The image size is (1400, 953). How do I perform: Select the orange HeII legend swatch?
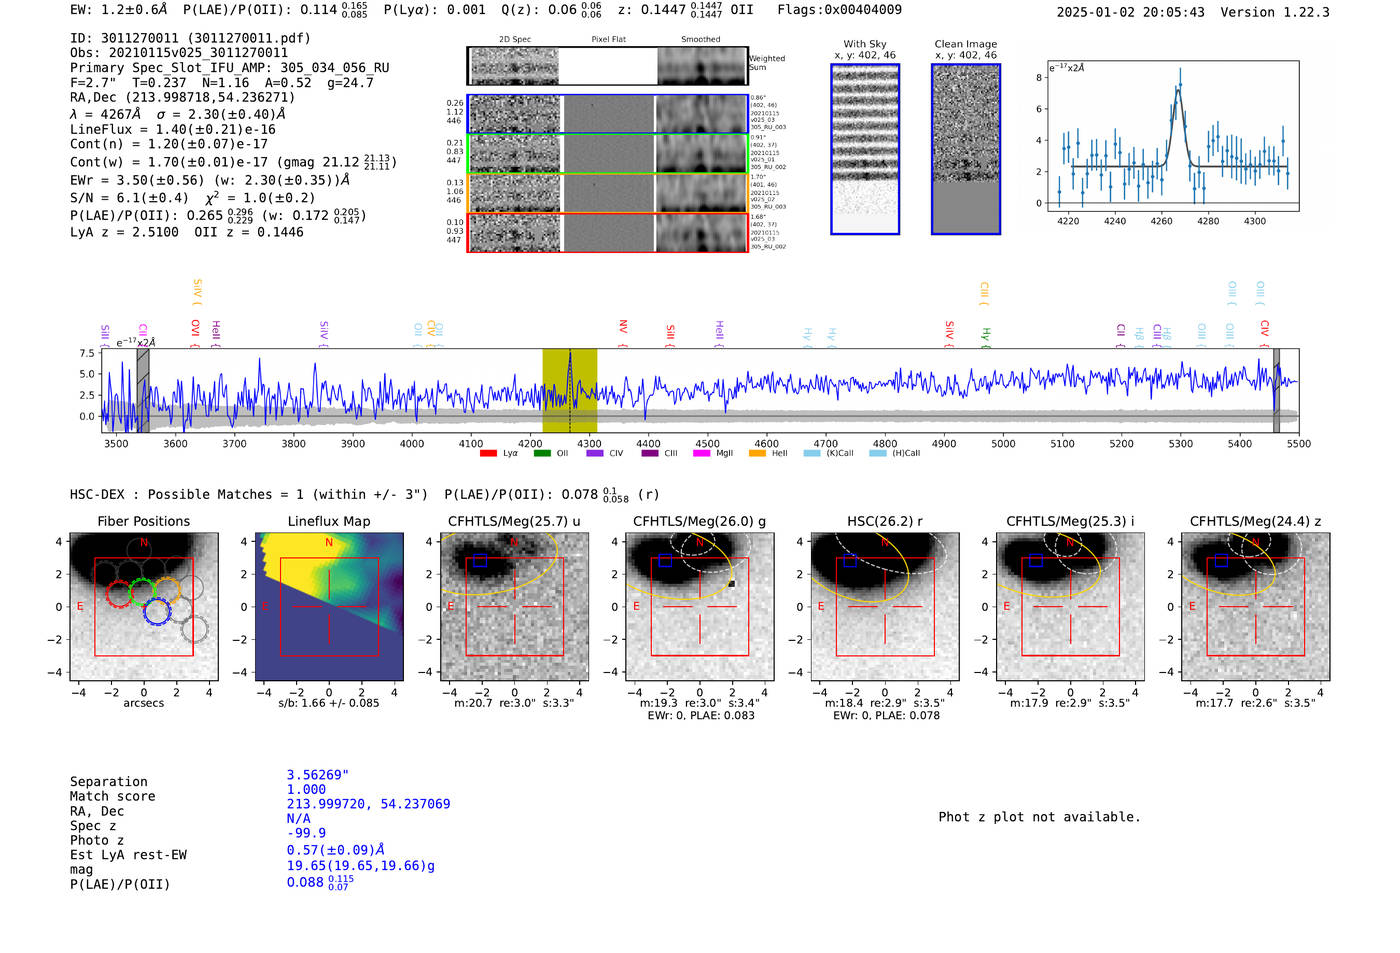point(757,453)
